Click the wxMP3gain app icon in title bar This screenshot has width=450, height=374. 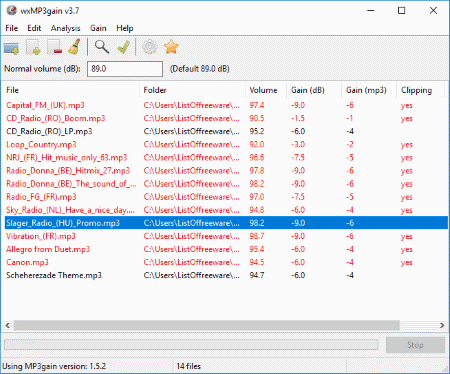tap(11, 11)
